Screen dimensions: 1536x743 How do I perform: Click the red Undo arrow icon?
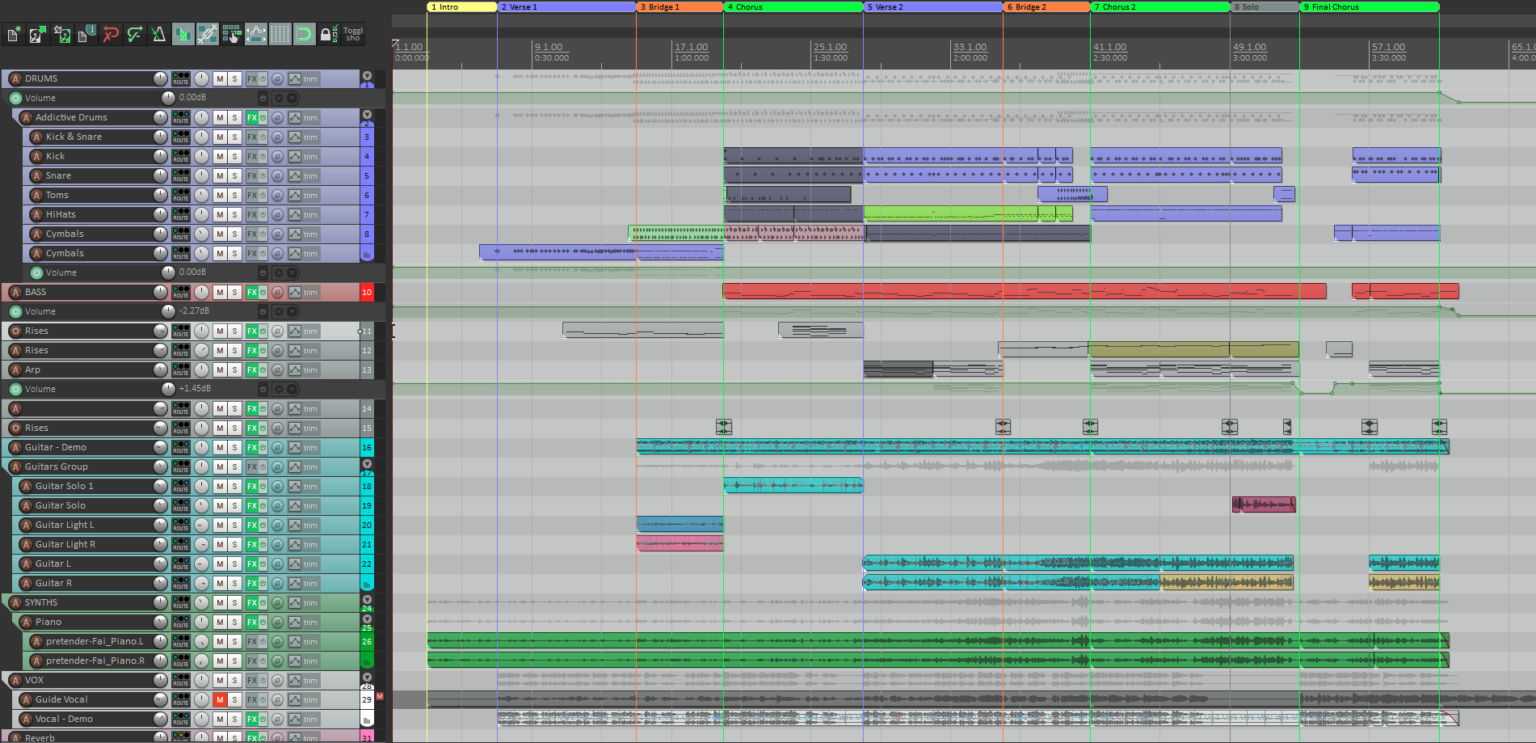pyautogui.click(x=110, y=35)
